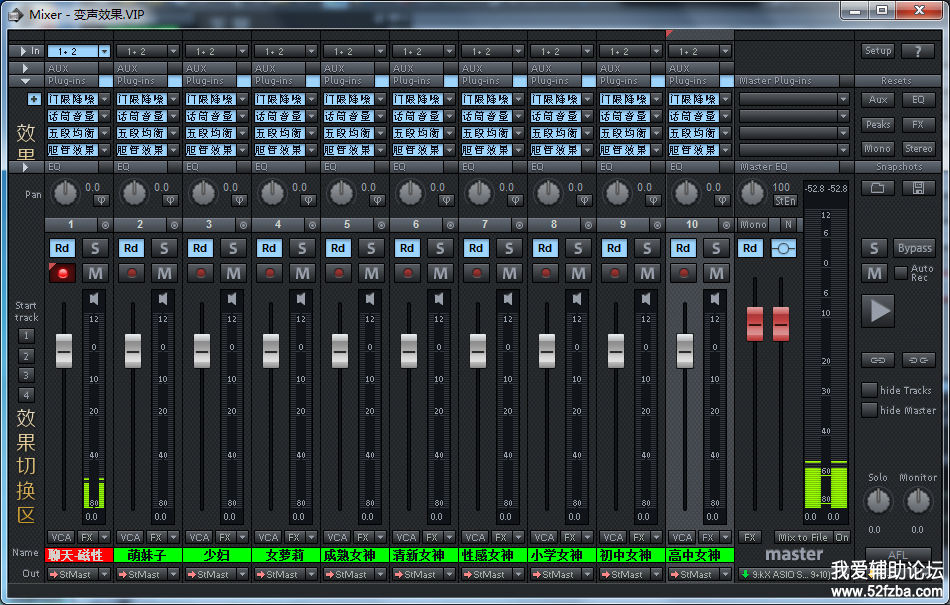Image resolution: width=950 pixels, height=605 pixels.
Task: Expand the EQ section with left arrow
Action: (25, 166)
